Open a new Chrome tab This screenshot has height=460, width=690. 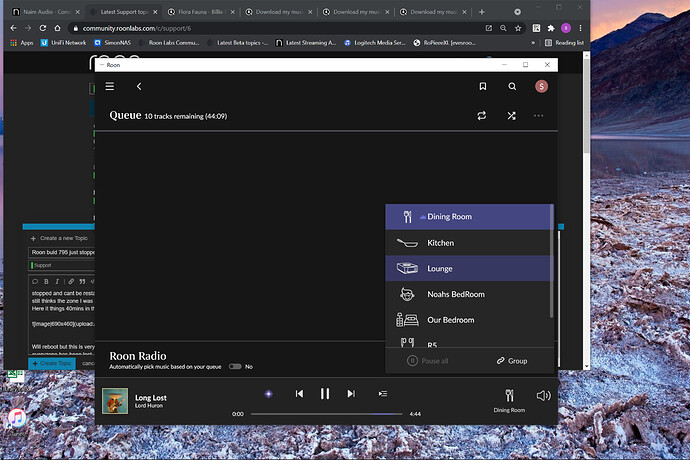(x=482, y=12)
